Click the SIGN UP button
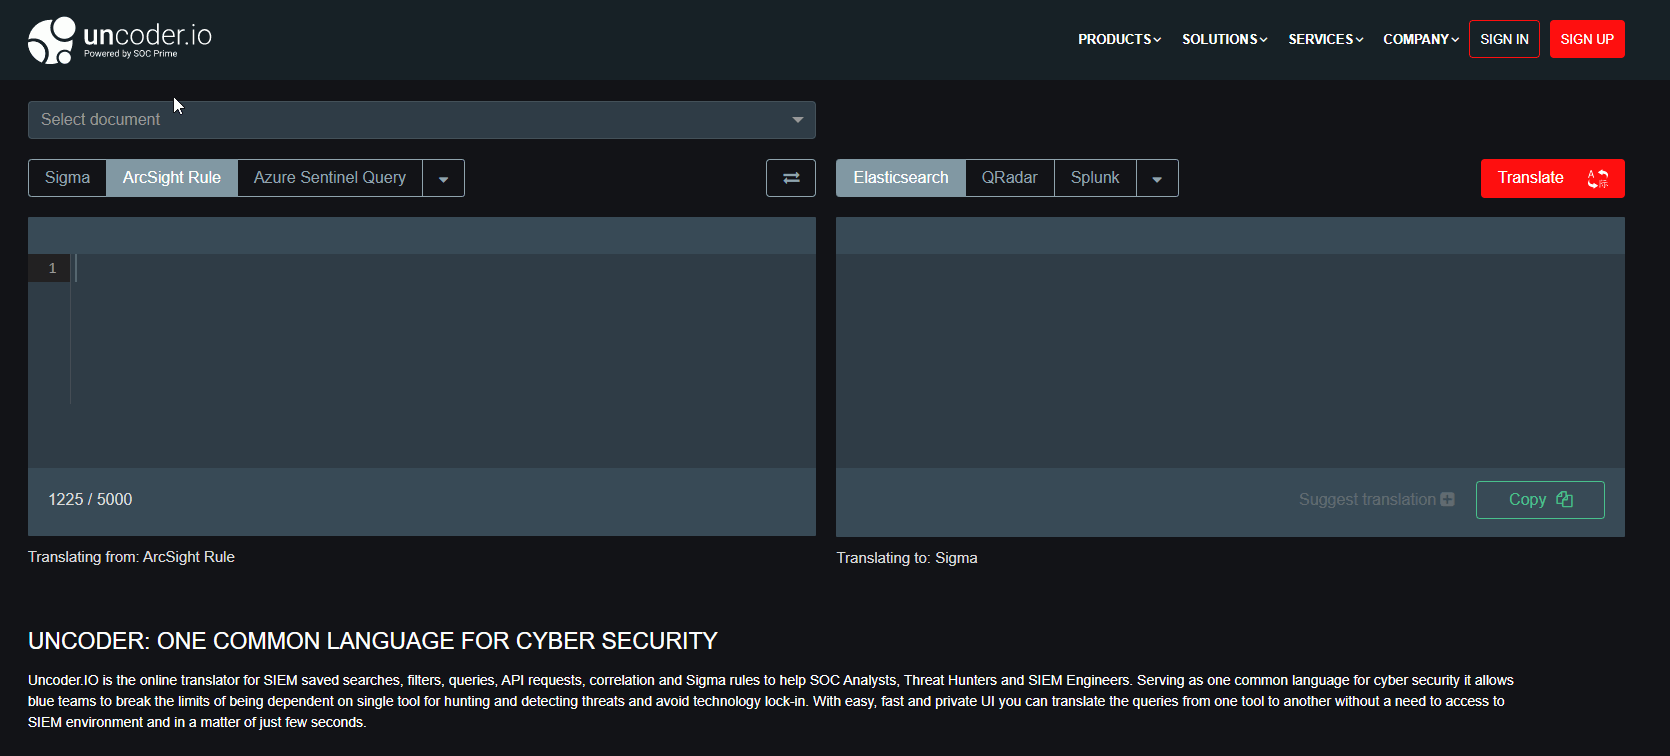This screenshot has width=1670, height=756. 1587,39
